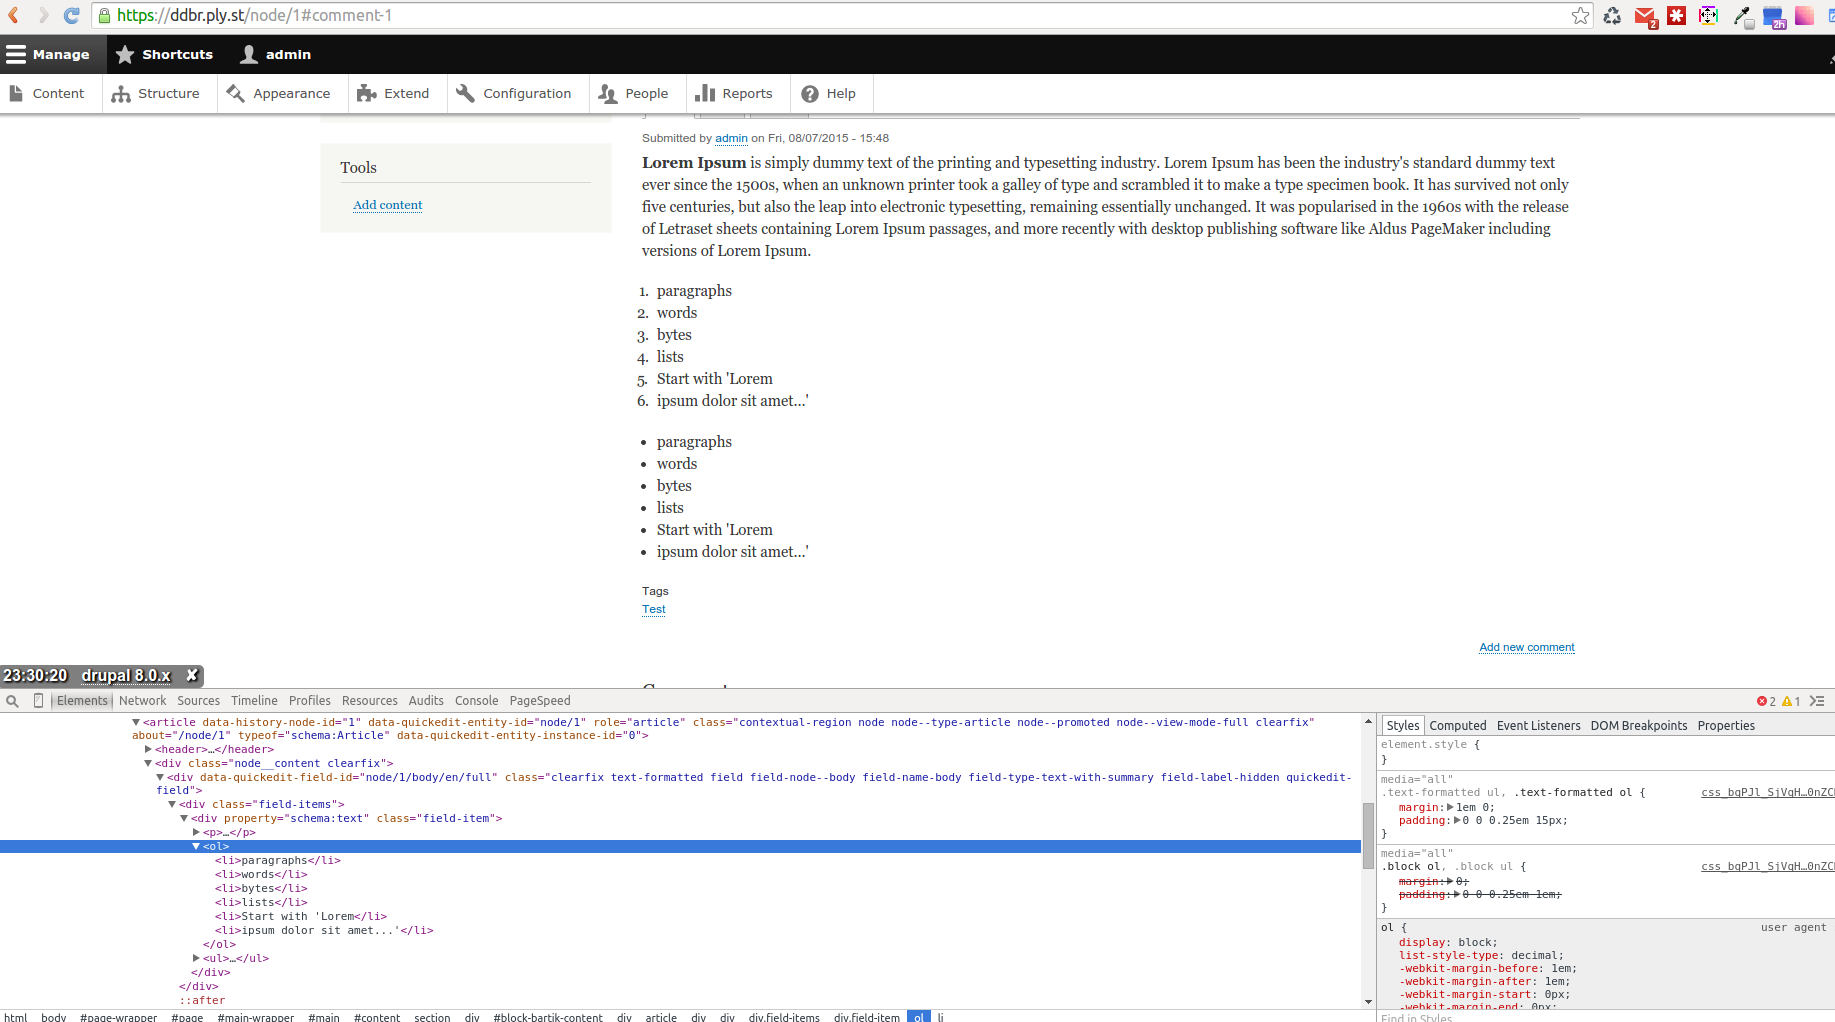Viewport: 1835px width, 1022px height.
Task: Expand the header element in the DOM tree
Action: pos(148,749)
